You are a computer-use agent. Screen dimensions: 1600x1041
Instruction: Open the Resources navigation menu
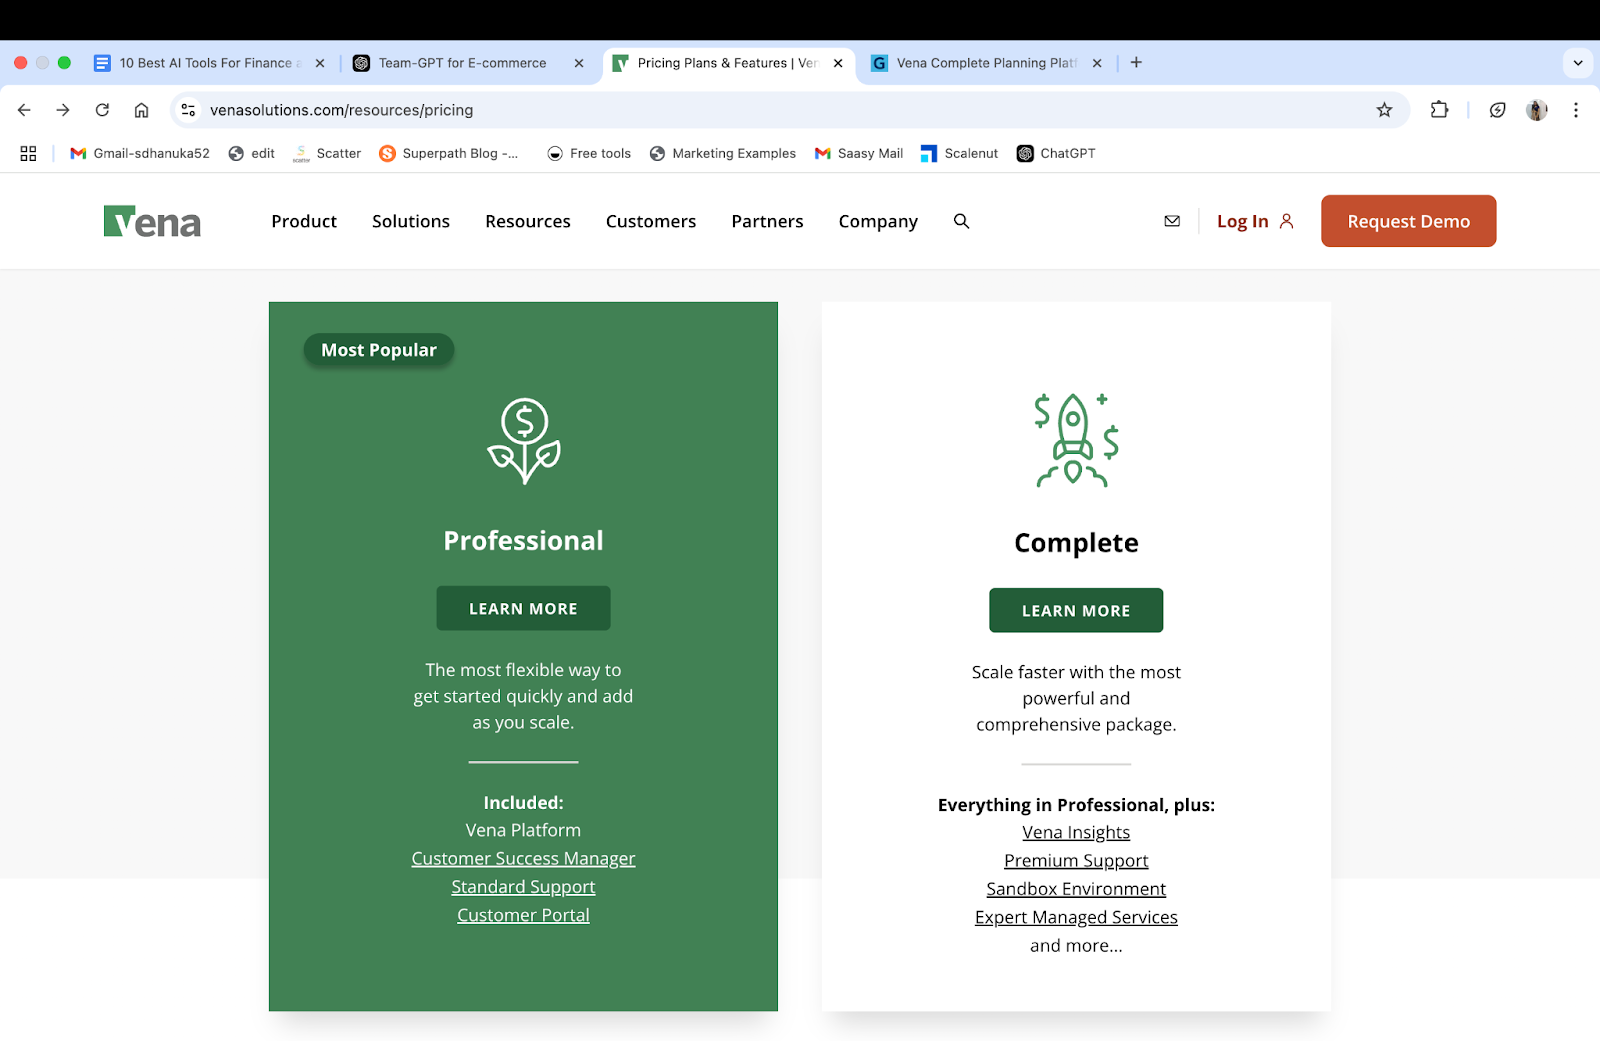(528, 221)
